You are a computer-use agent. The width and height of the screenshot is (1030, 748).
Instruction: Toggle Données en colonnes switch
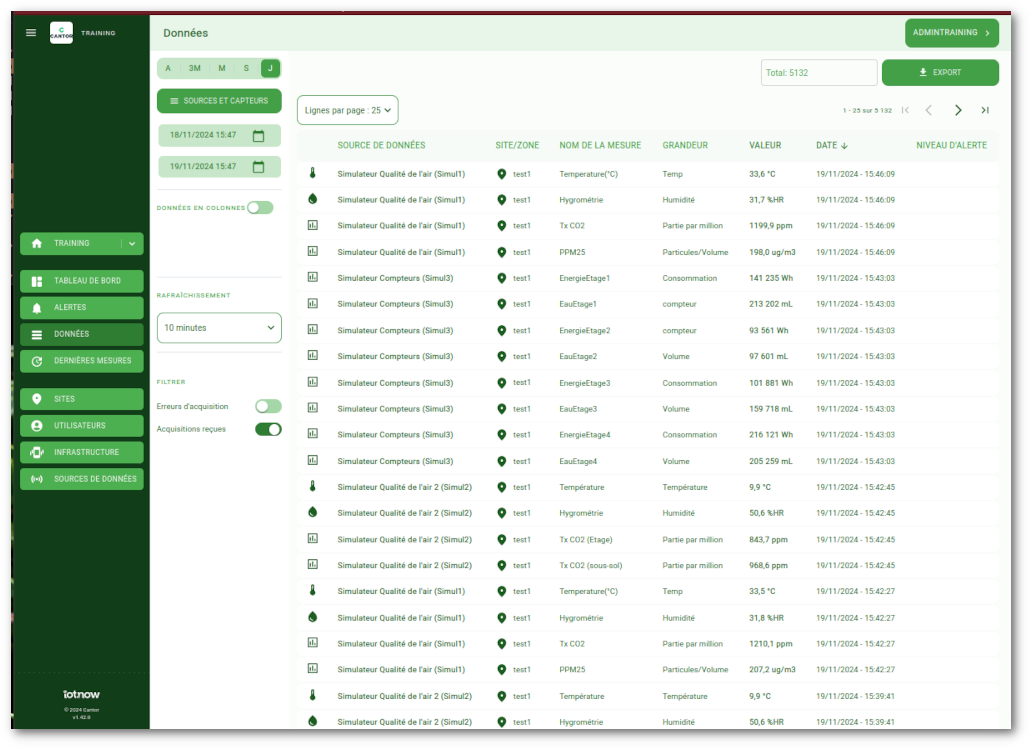coord(260,208)
